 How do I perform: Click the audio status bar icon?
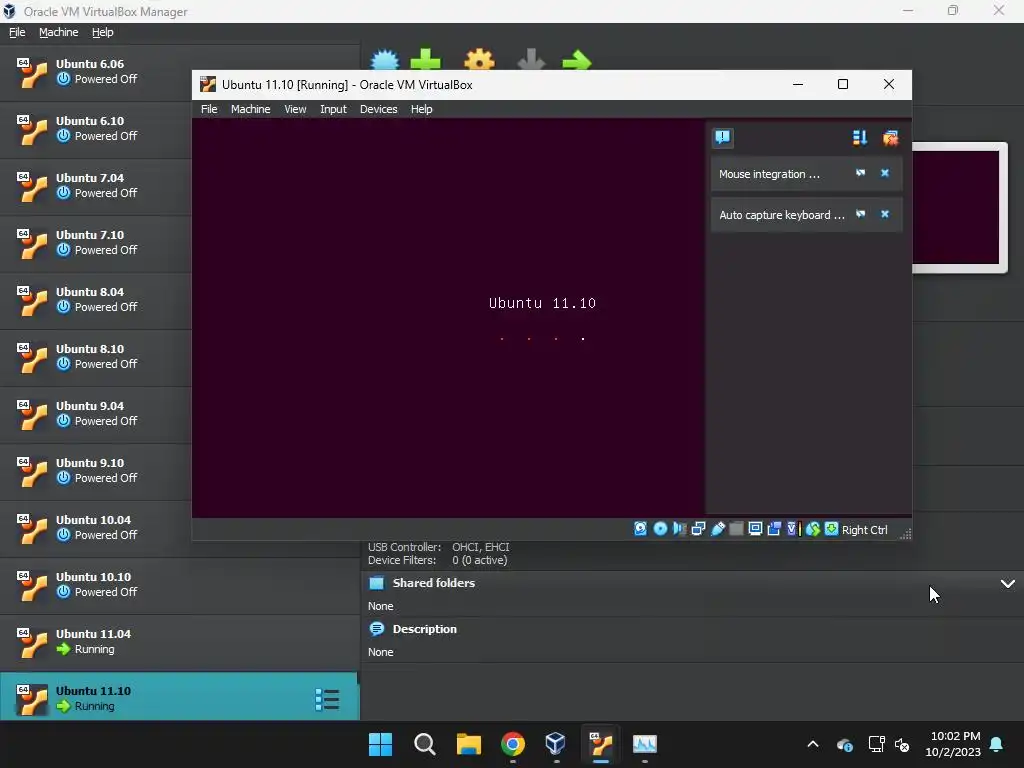pyautogui.click(x=679, y=529)
